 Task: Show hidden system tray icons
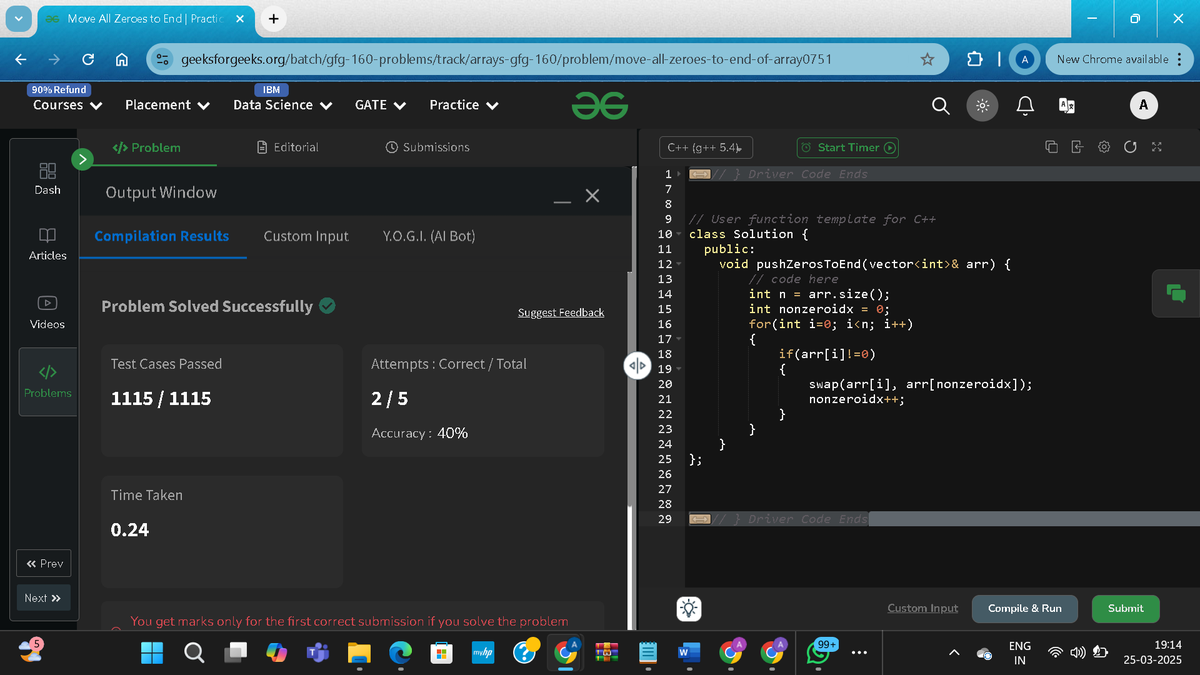(x=954, y=653)
